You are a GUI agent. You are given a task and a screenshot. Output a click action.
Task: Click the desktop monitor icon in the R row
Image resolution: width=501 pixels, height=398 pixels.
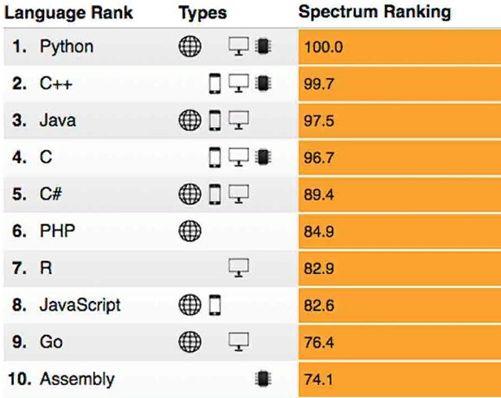(x=239, y=268)
